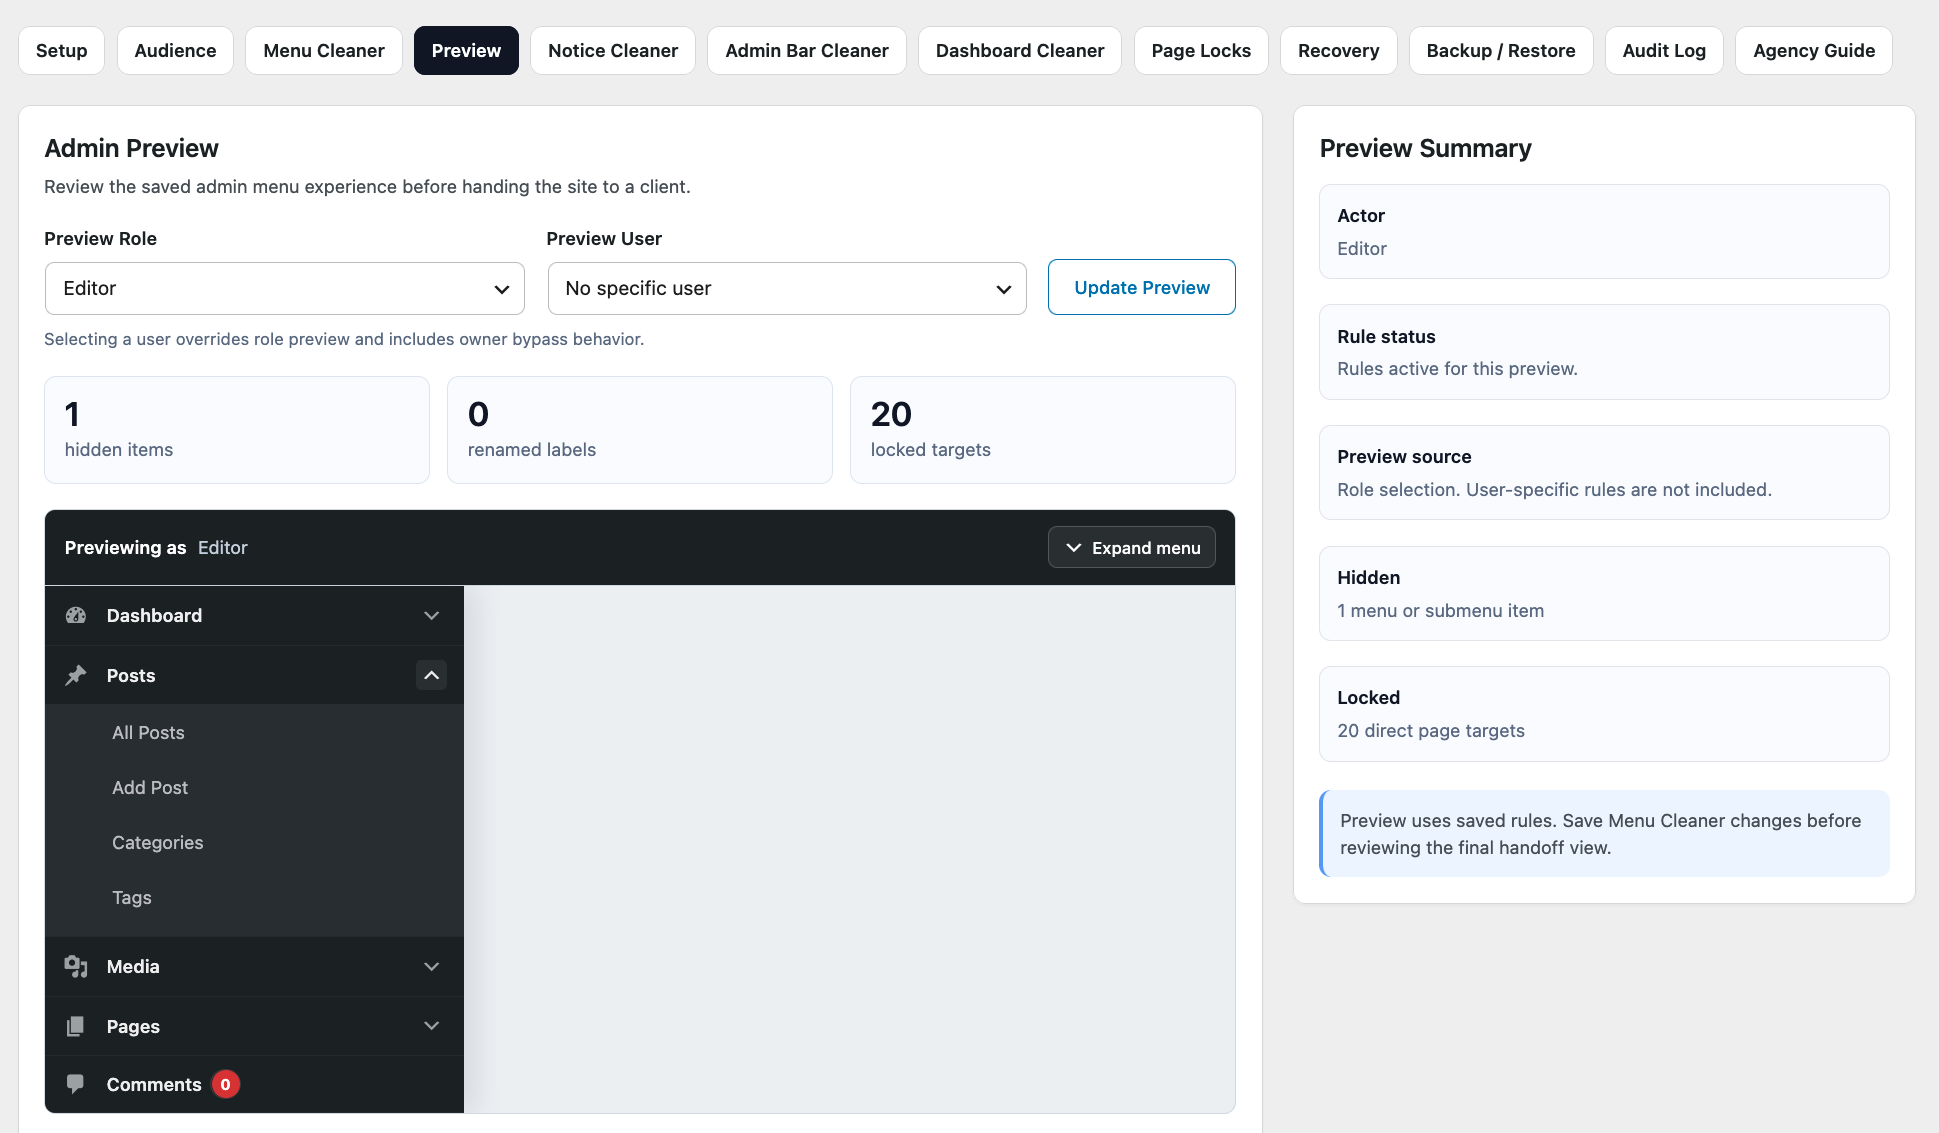Click the Pages icon in preview menu
1939x1133 pixels.
point(76,1026)
